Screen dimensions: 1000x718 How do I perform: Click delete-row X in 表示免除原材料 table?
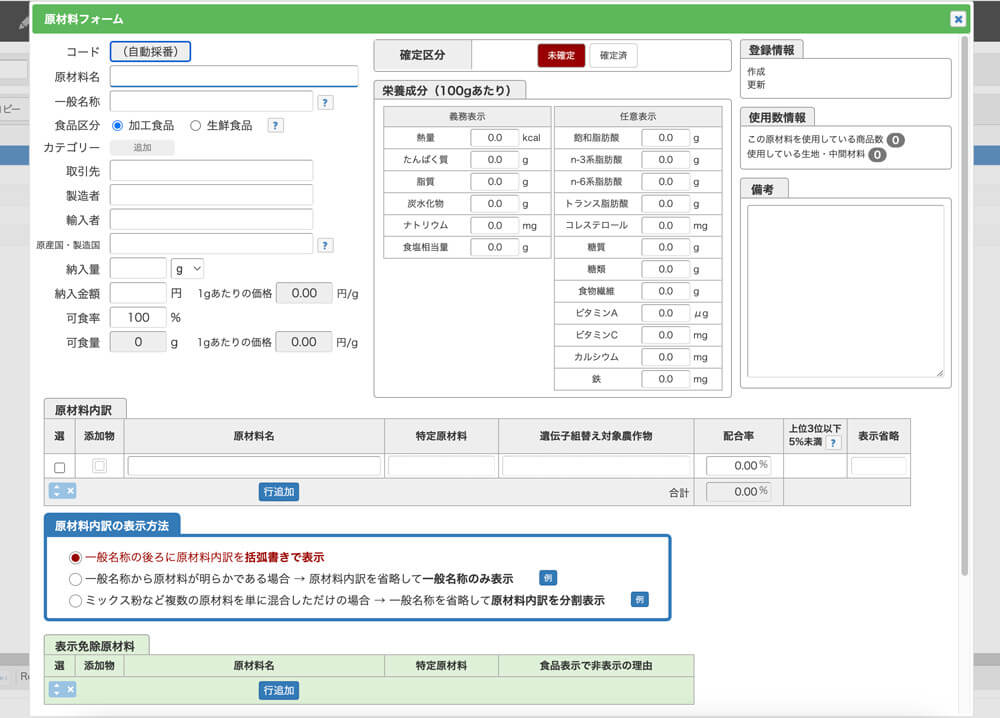pyautogui.click(x=70, y=689)
